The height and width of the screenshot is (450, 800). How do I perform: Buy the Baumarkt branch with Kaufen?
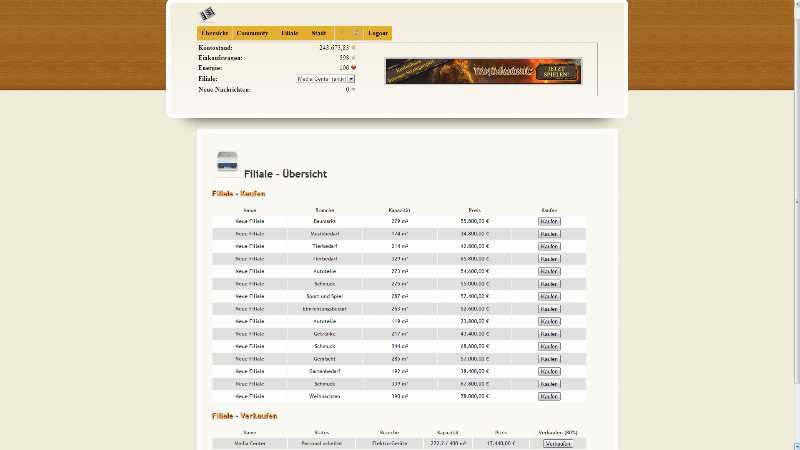click(x=549, y=221)
